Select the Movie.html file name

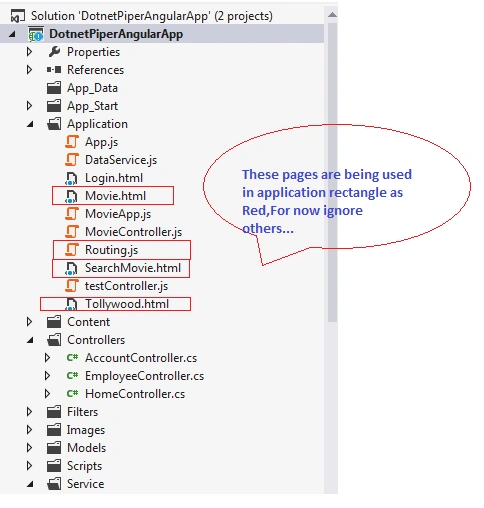(115, 196)
